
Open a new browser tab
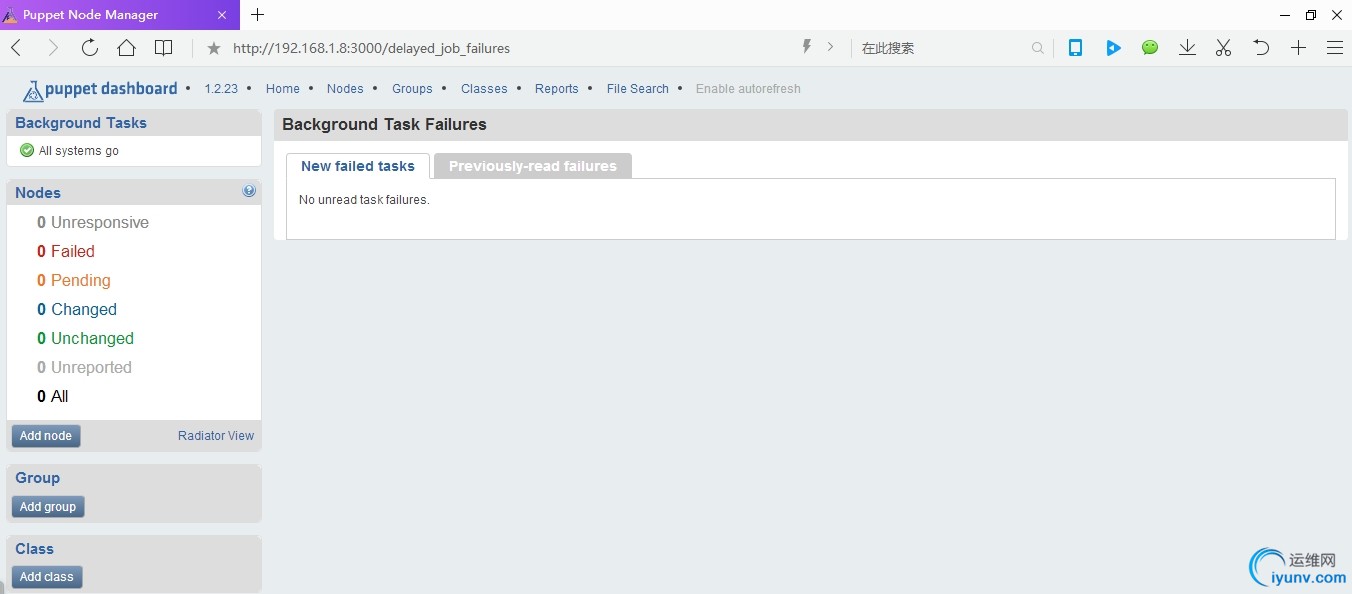coord(257,15)
